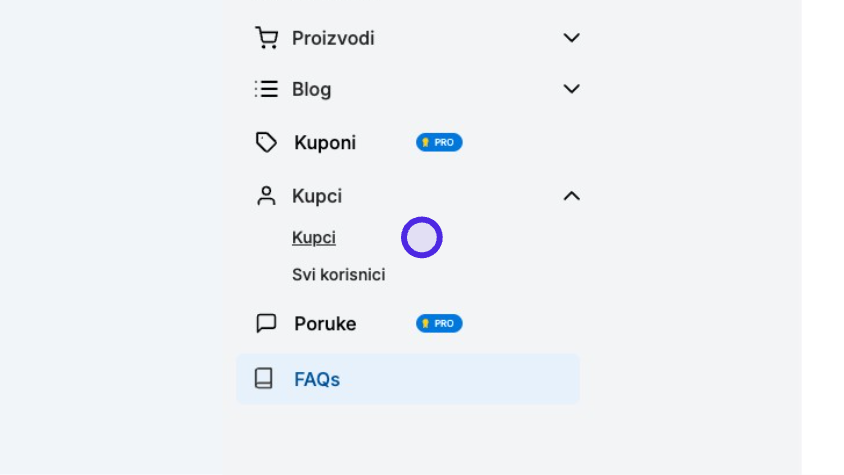Click the purple circle marker beside Kupci link
The image size is (844, 475).
[422, 238]
